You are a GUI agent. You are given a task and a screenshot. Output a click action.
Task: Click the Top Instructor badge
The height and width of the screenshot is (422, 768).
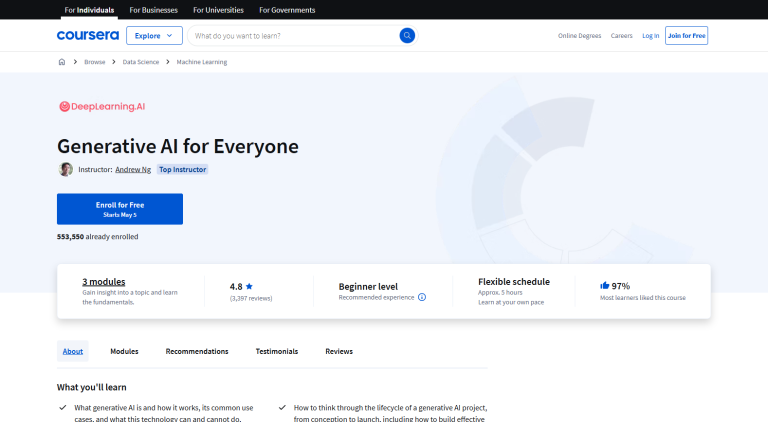[182, 169]
